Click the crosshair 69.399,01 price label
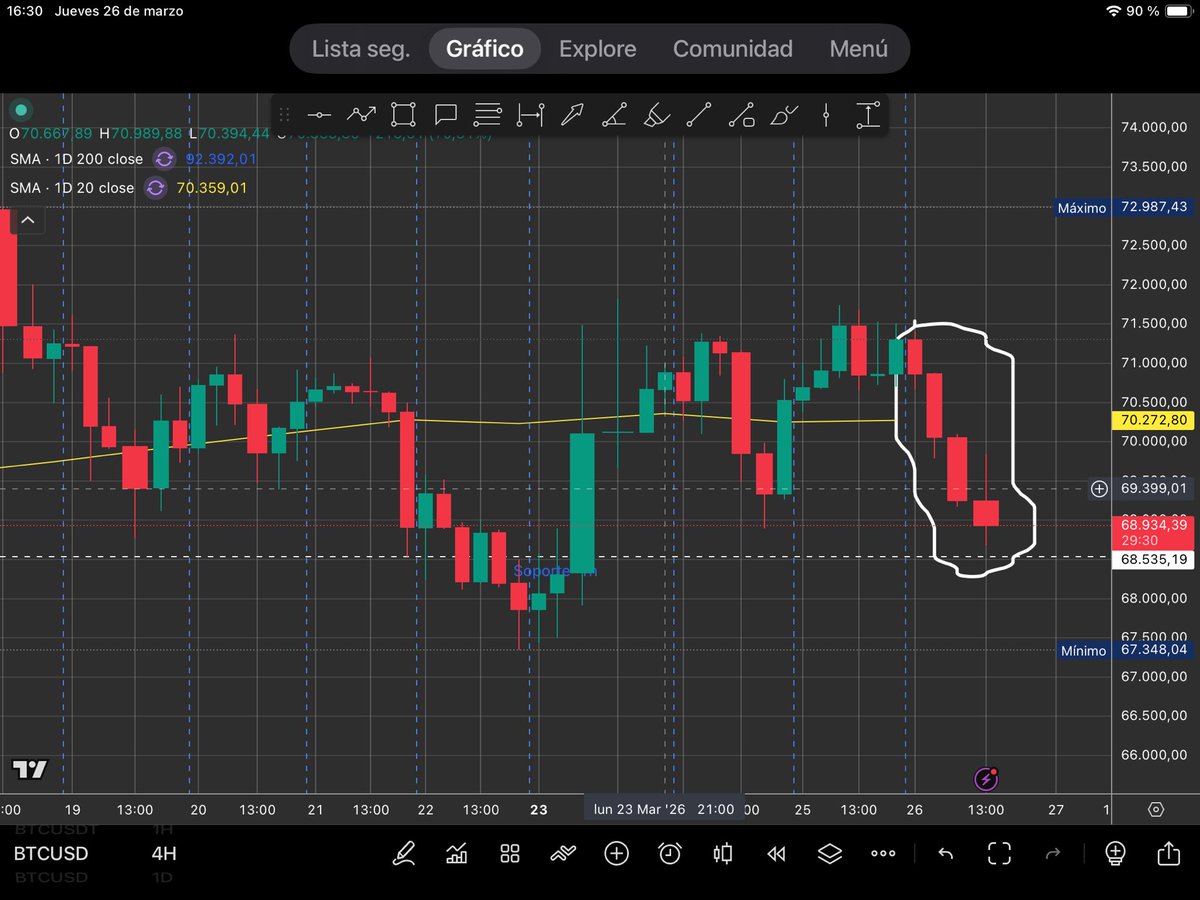The height and width of the screenshot is (900, 1200). (1154, 489)
